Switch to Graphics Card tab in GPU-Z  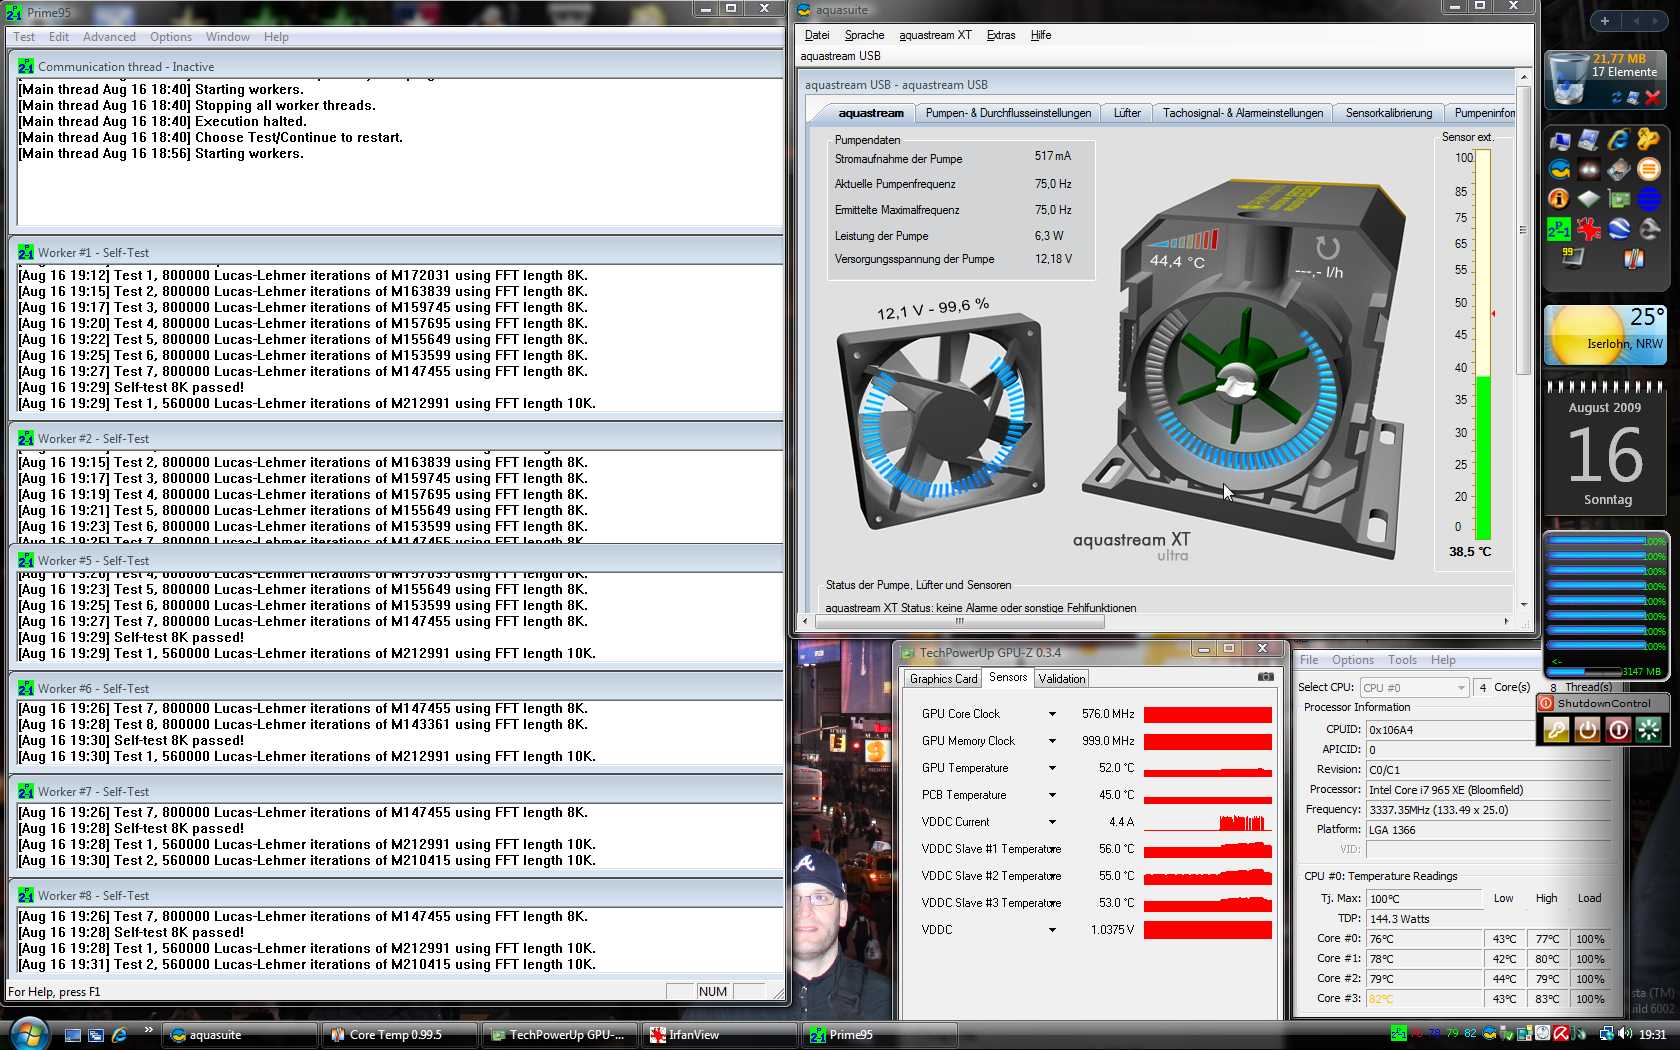coord(943,678)
